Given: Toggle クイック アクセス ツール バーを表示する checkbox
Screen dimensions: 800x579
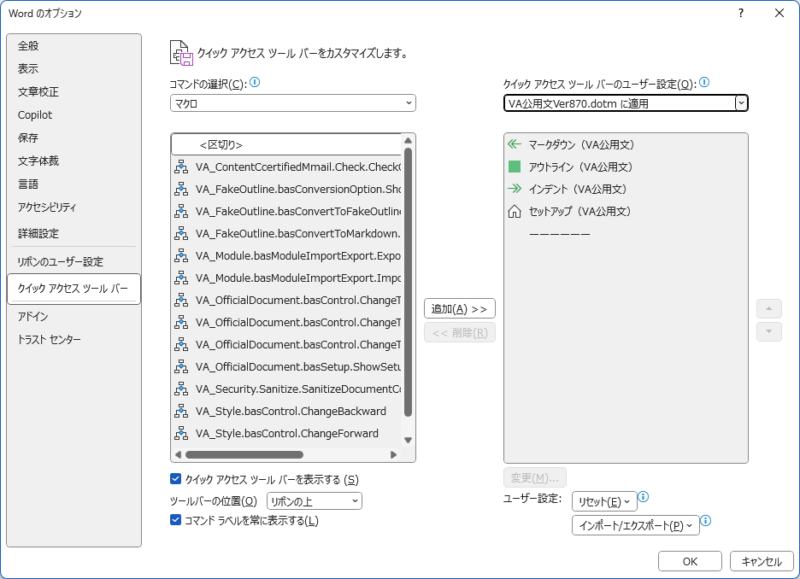Looking at the screenshot, I should pyautogui.click(x=176, y=479).
